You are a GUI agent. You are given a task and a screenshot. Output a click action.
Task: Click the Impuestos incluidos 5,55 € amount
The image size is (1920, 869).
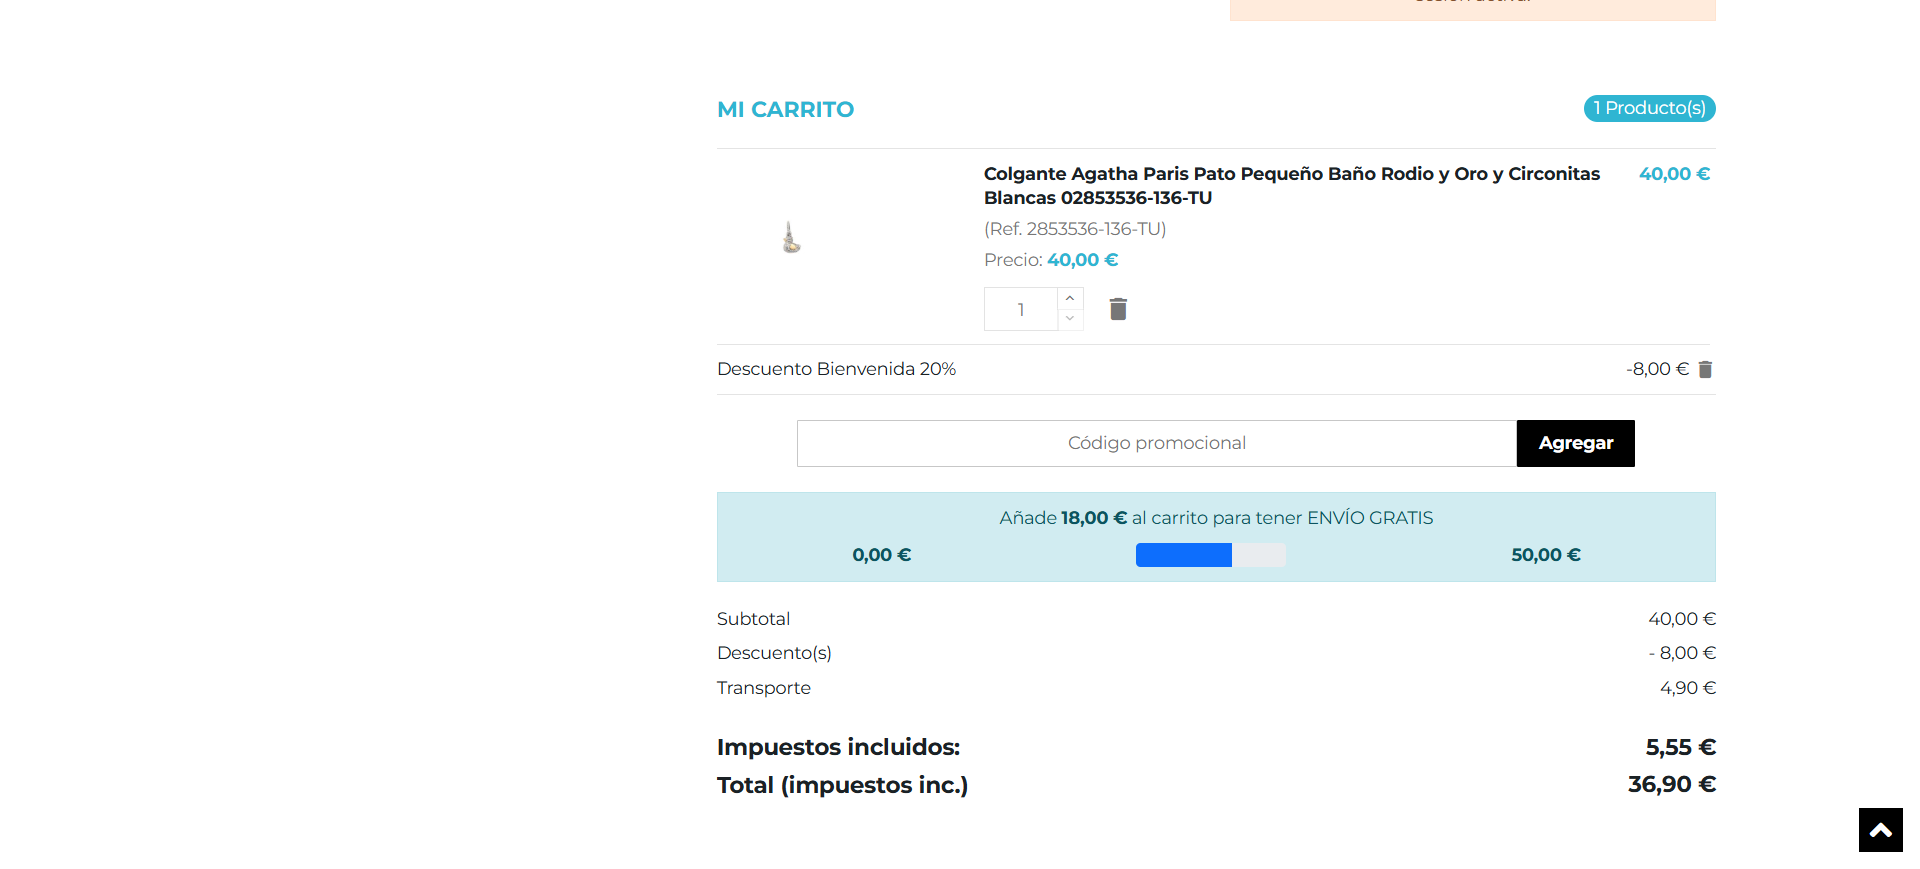[1680, 747]
